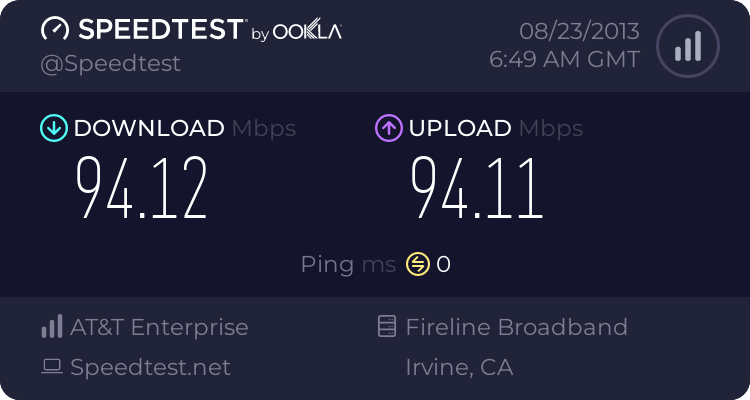Click the laptop icon beside Speedtest.net
The width and height of the screenshot is (750, 400).
coord(52,367)
